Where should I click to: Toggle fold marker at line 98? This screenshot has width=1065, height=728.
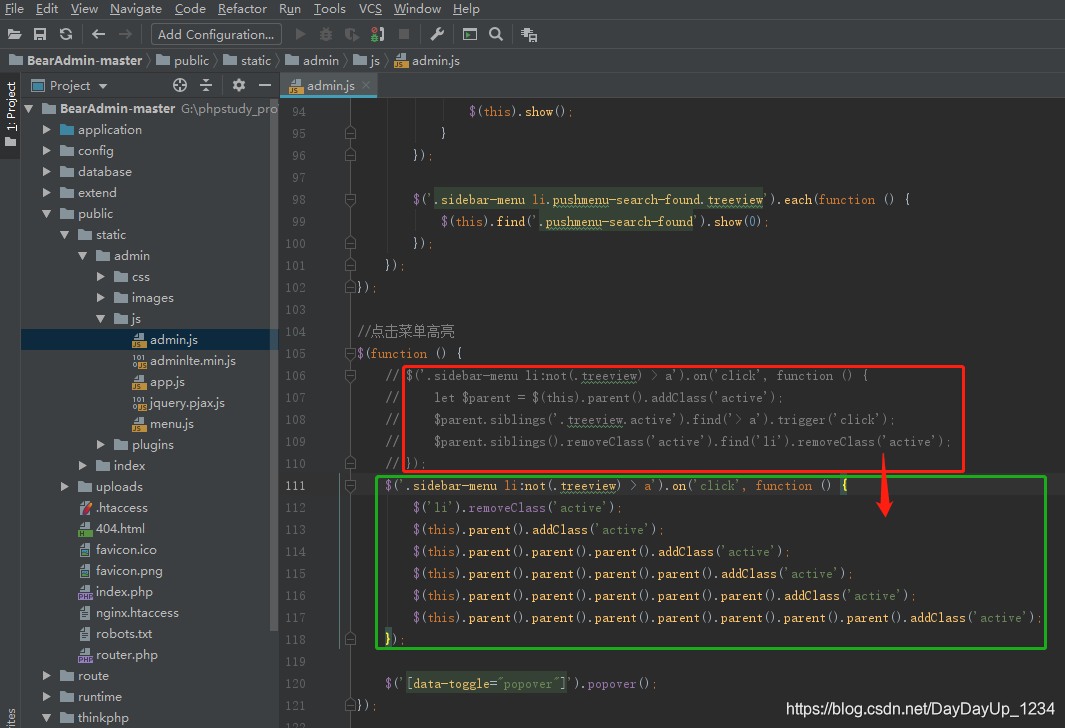350,199
